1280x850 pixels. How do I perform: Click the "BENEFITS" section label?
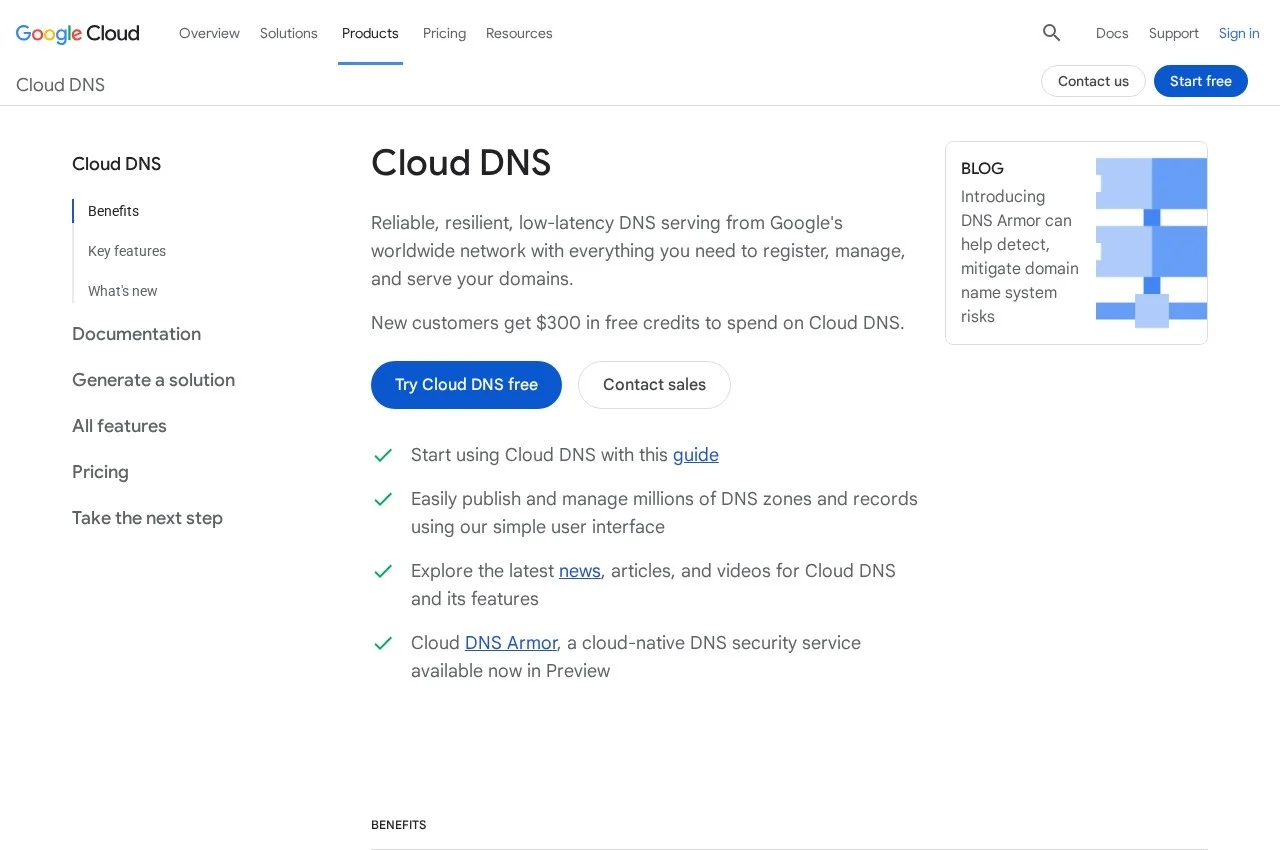[399, 825]
